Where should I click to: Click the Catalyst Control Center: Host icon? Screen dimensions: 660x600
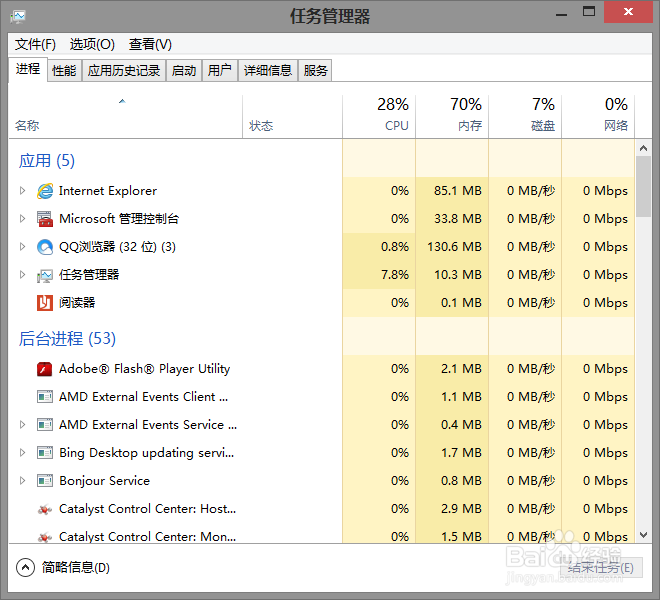tap(45, 509)
